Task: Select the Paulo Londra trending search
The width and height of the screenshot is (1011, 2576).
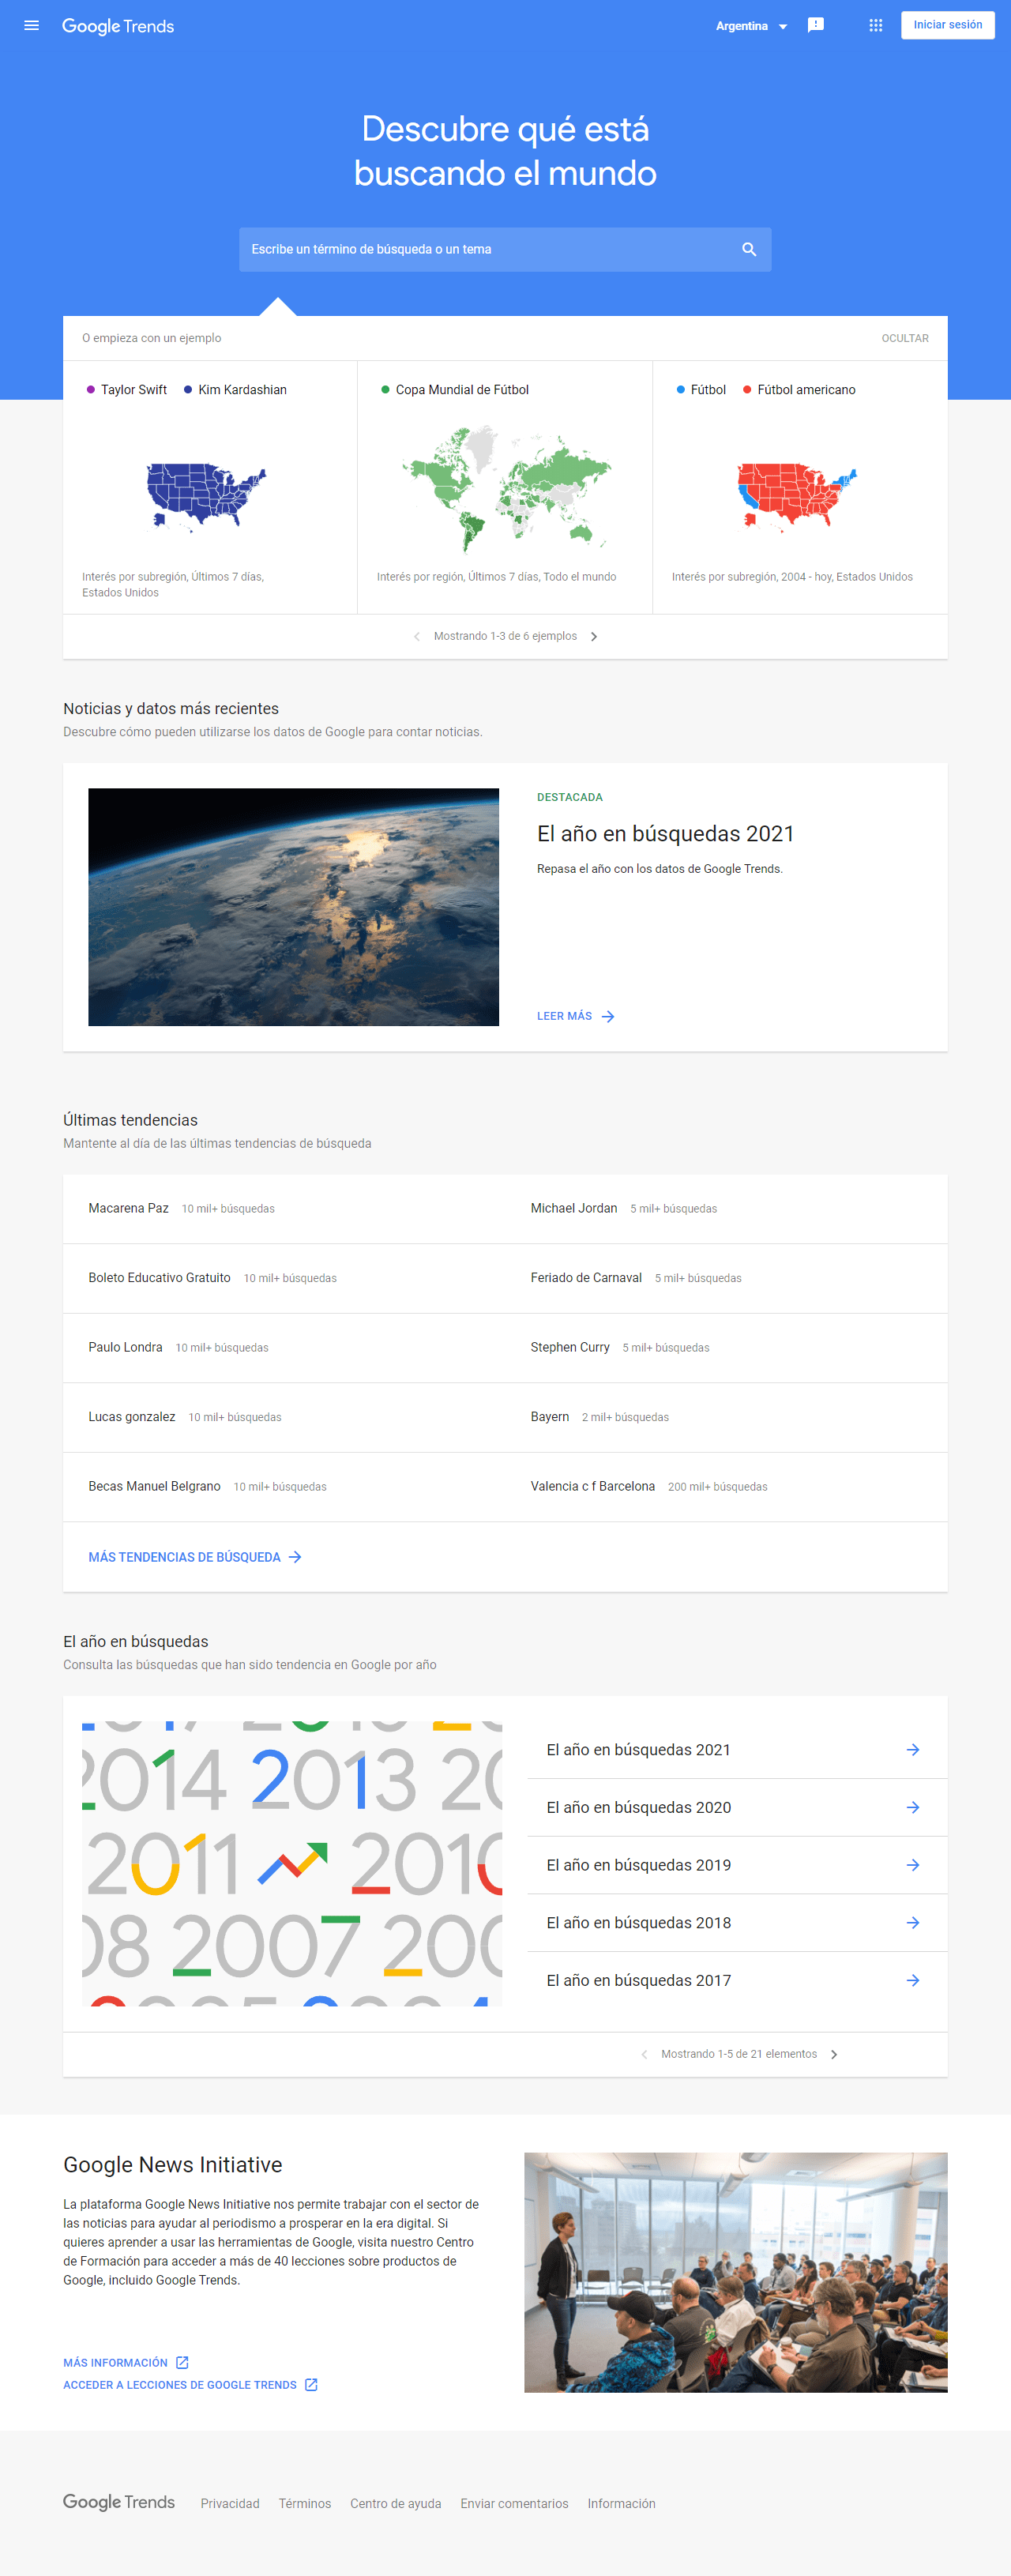Action: 125,1347
